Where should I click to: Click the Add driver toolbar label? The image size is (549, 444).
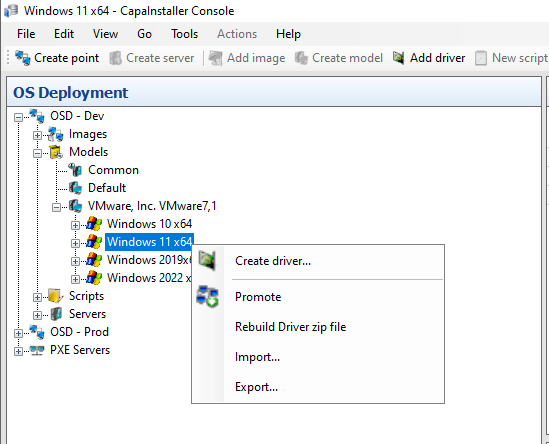[x=438, y=58]
